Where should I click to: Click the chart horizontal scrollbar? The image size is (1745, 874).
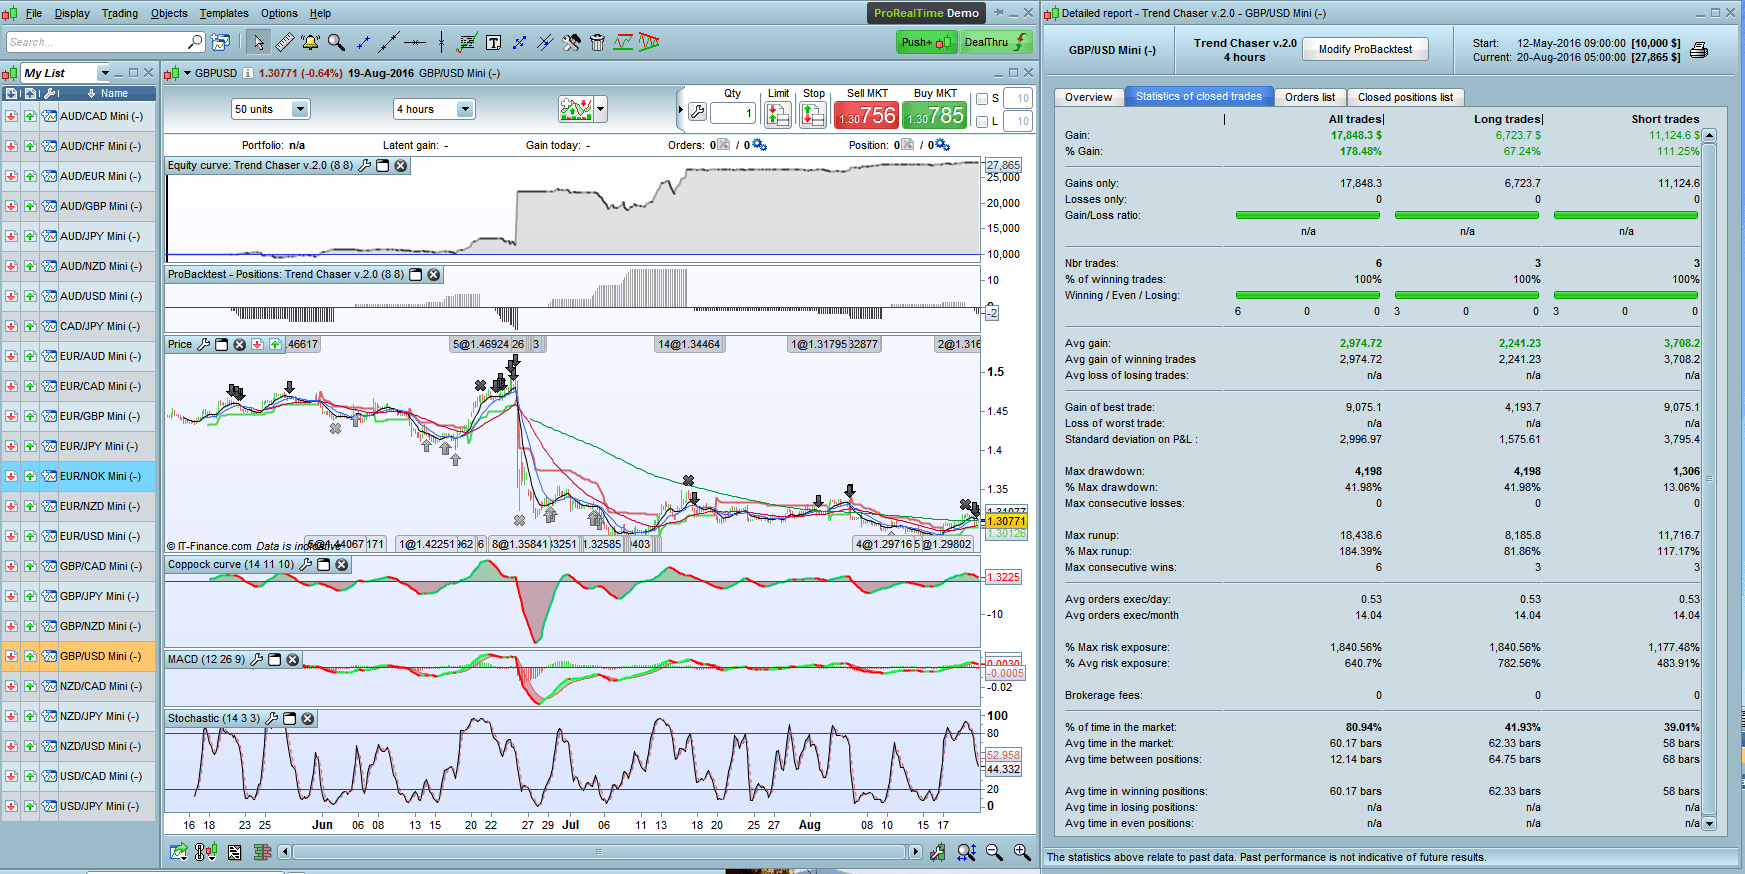click(x=598, y=852)
